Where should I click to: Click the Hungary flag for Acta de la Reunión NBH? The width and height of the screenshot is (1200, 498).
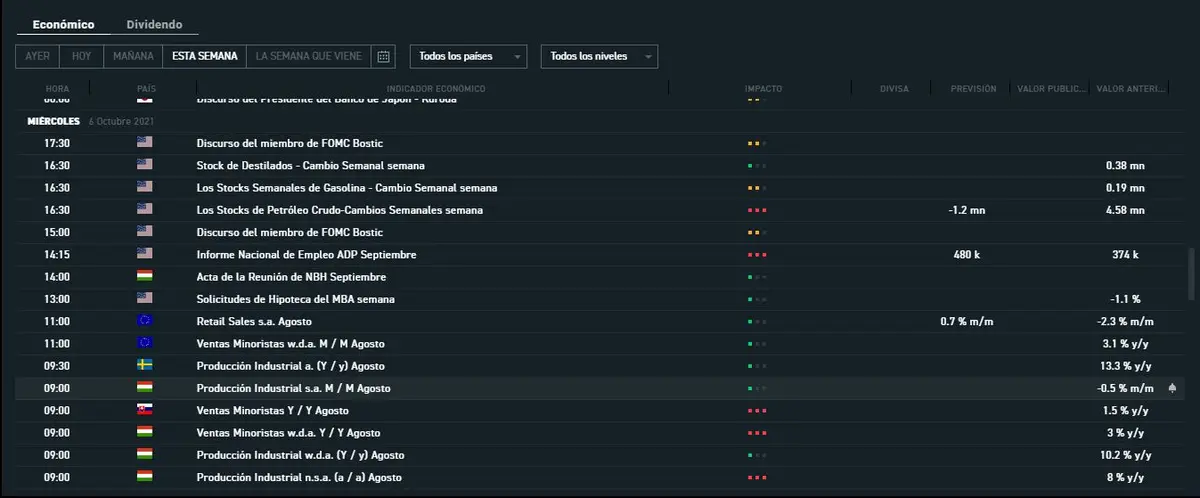(145, 276)
